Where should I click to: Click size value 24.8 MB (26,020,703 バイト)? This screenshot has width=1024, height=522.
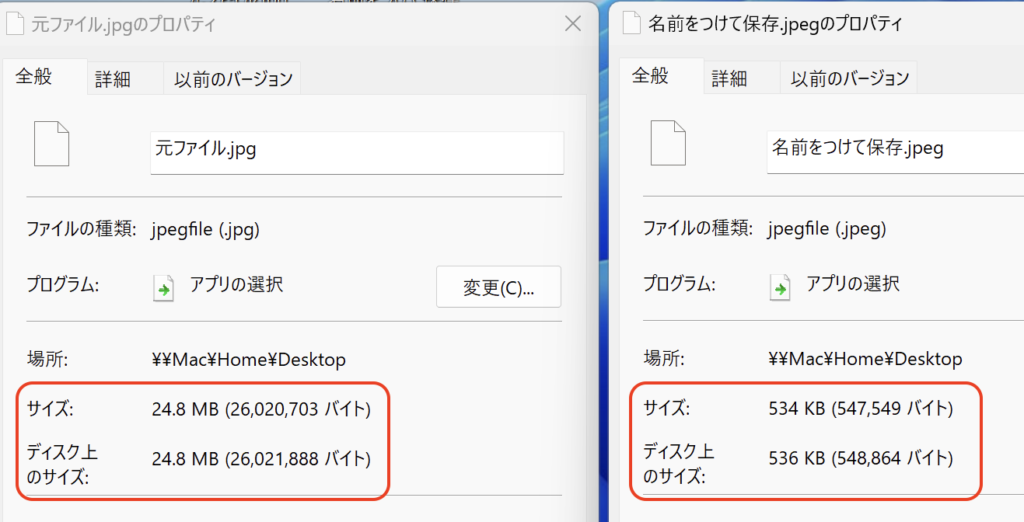261,410
